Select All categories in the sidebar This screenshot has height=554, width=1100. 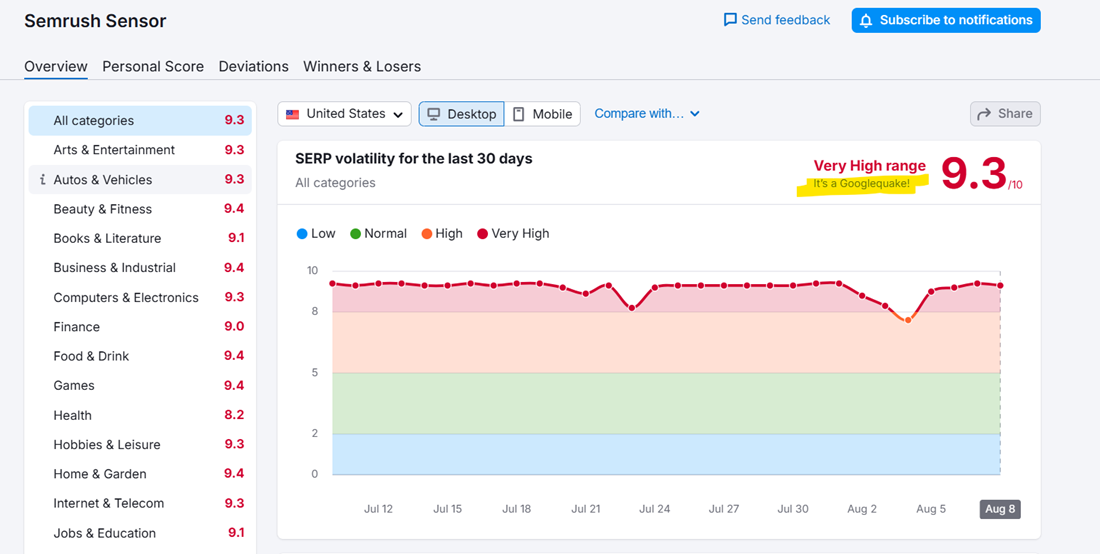coord(140,121)
